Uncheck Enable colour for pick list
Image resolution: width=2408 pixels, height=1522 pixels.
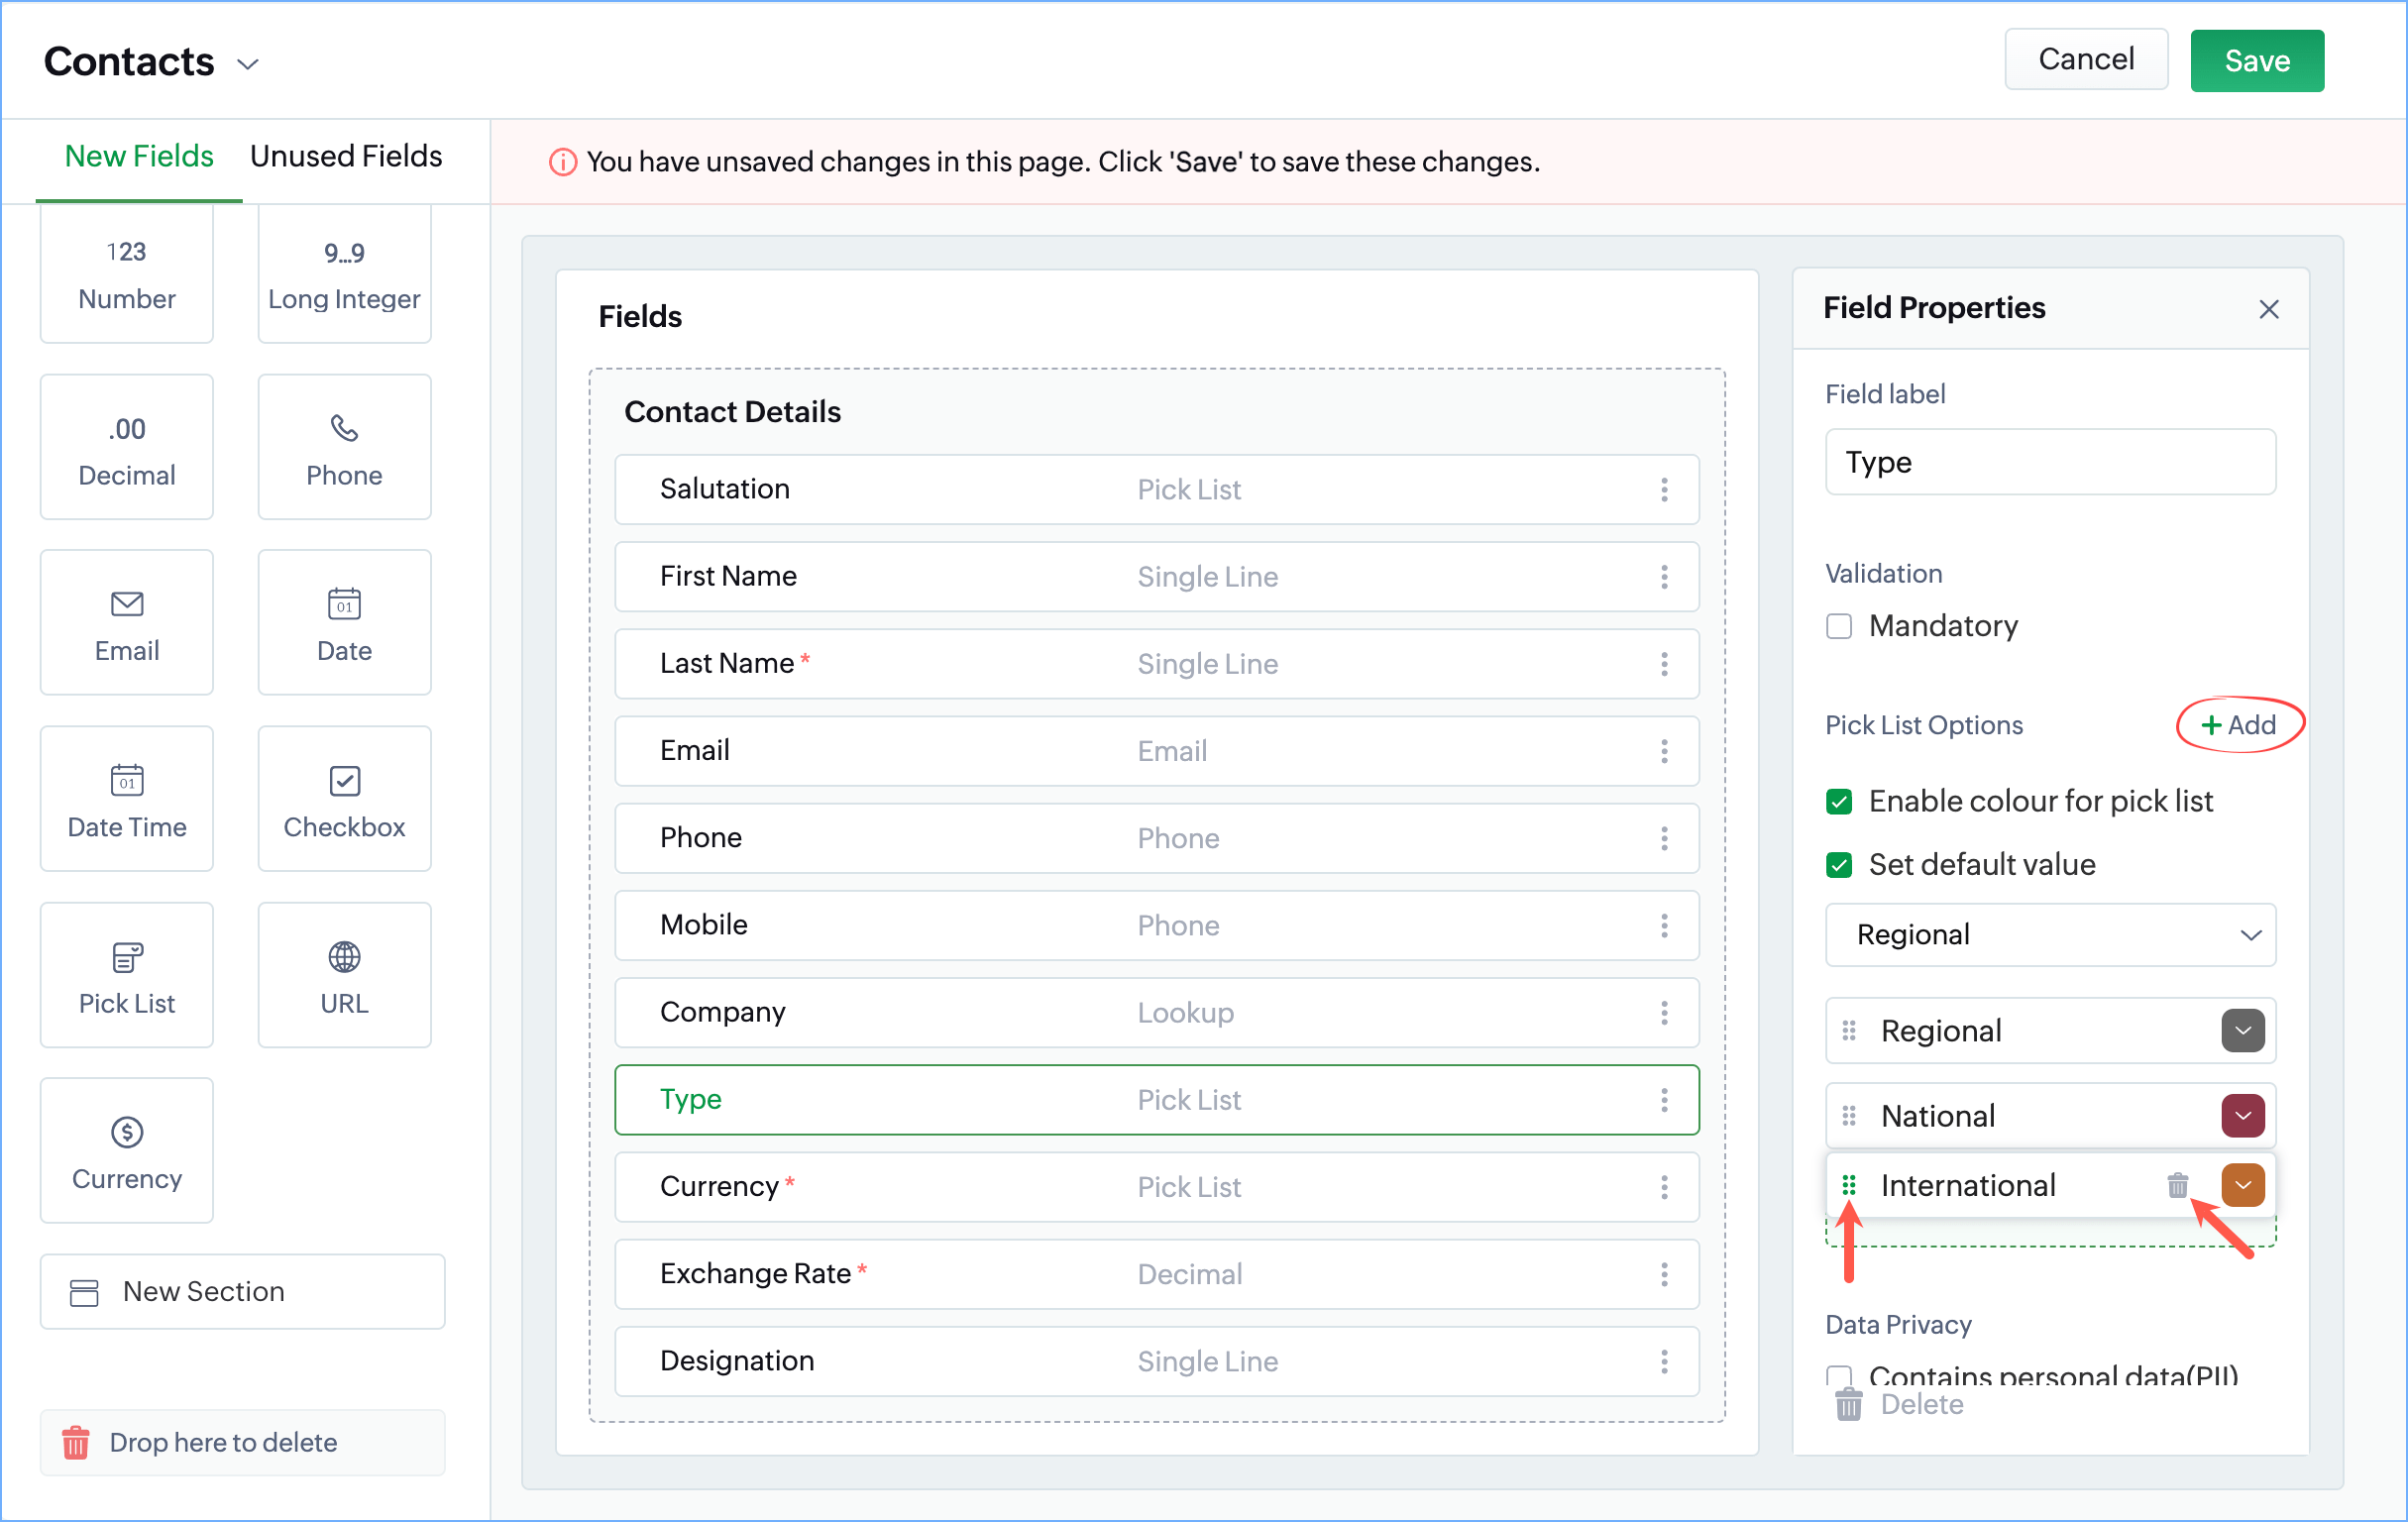(1838, 801)
